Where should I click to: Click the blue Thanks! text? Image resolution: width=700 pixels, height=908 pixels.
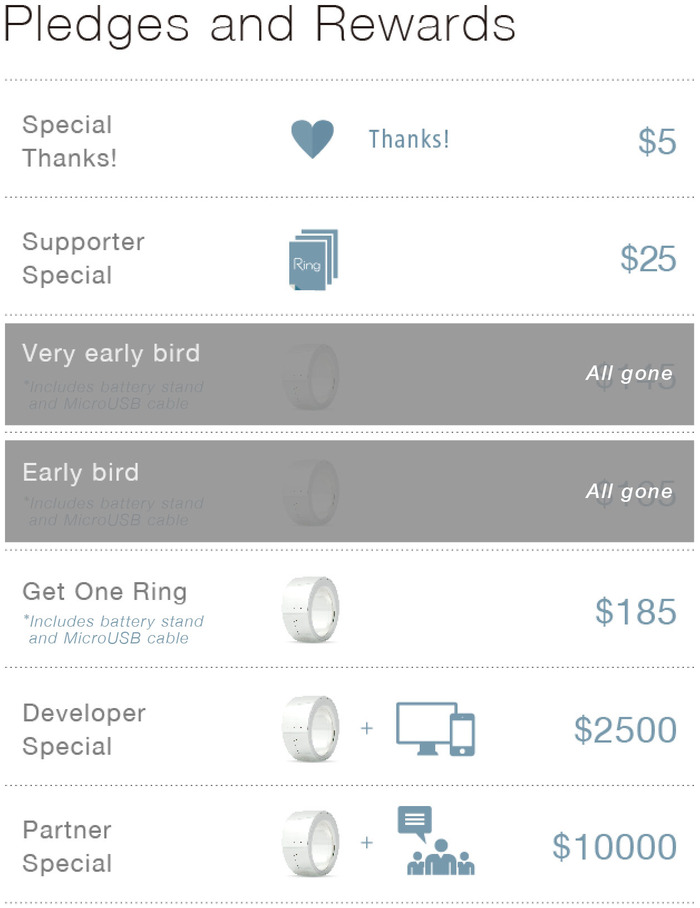click(x=409, y=139)
